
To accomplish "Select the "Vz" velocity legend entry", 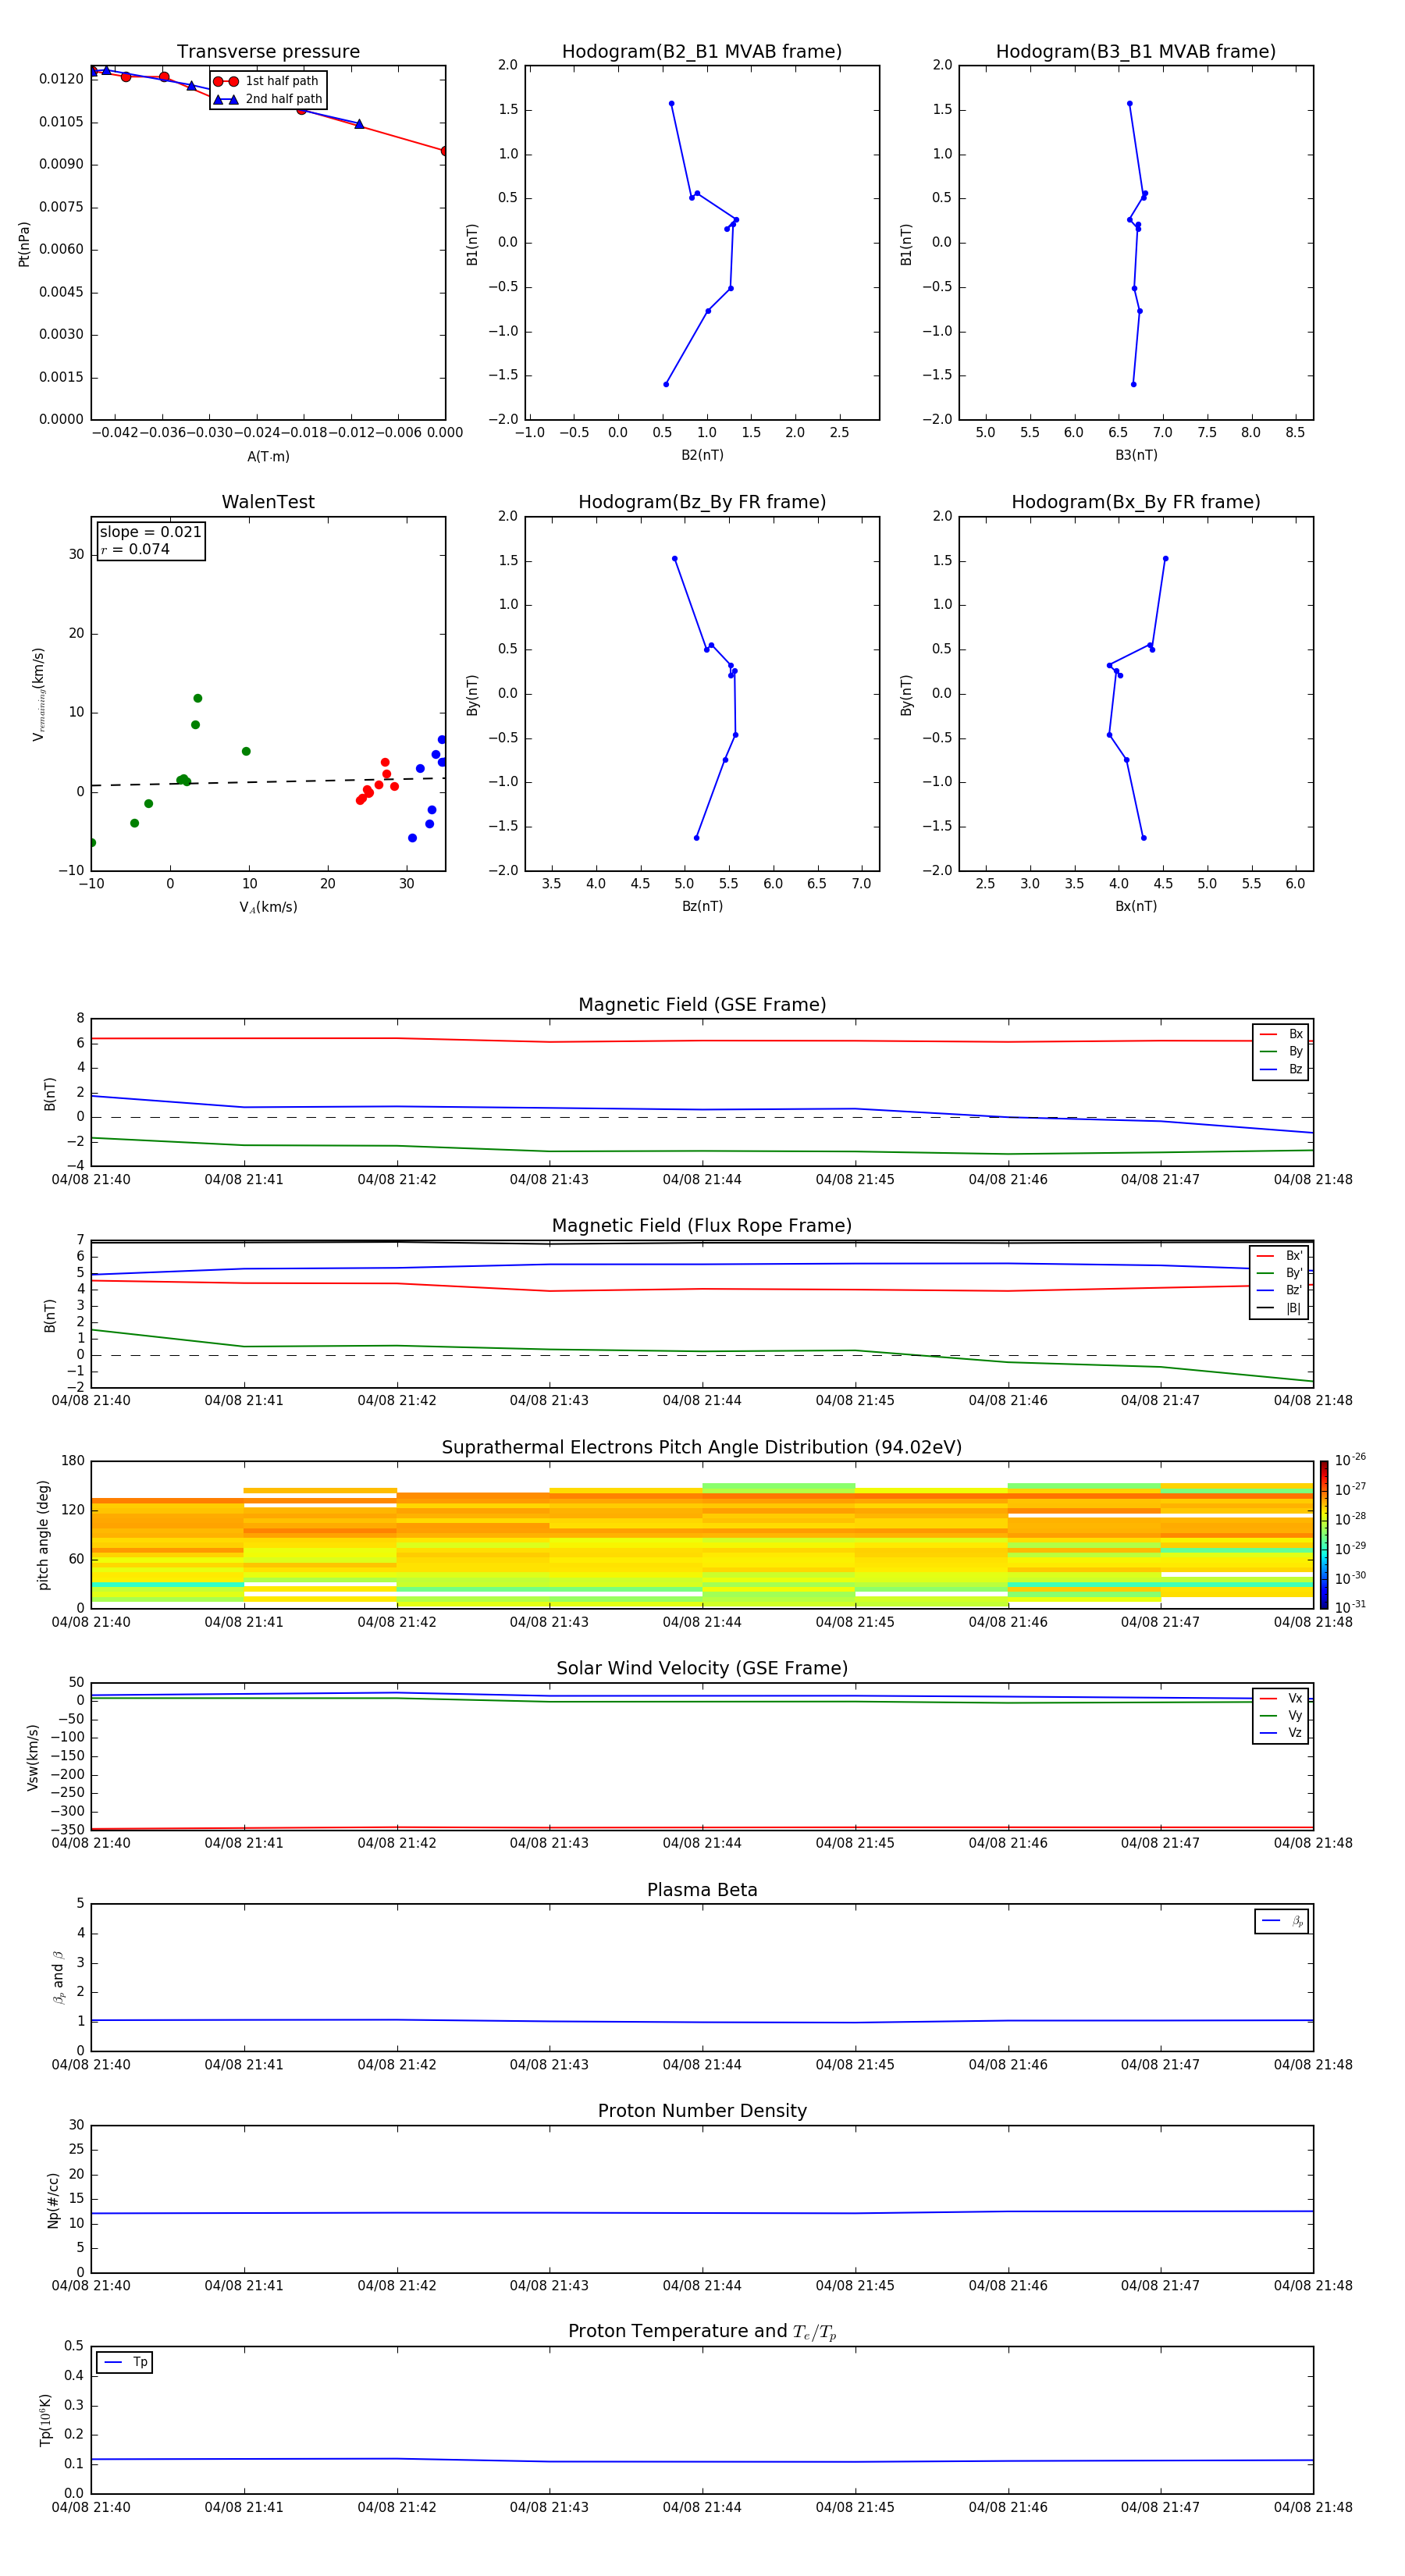I will point(1281,1733).
